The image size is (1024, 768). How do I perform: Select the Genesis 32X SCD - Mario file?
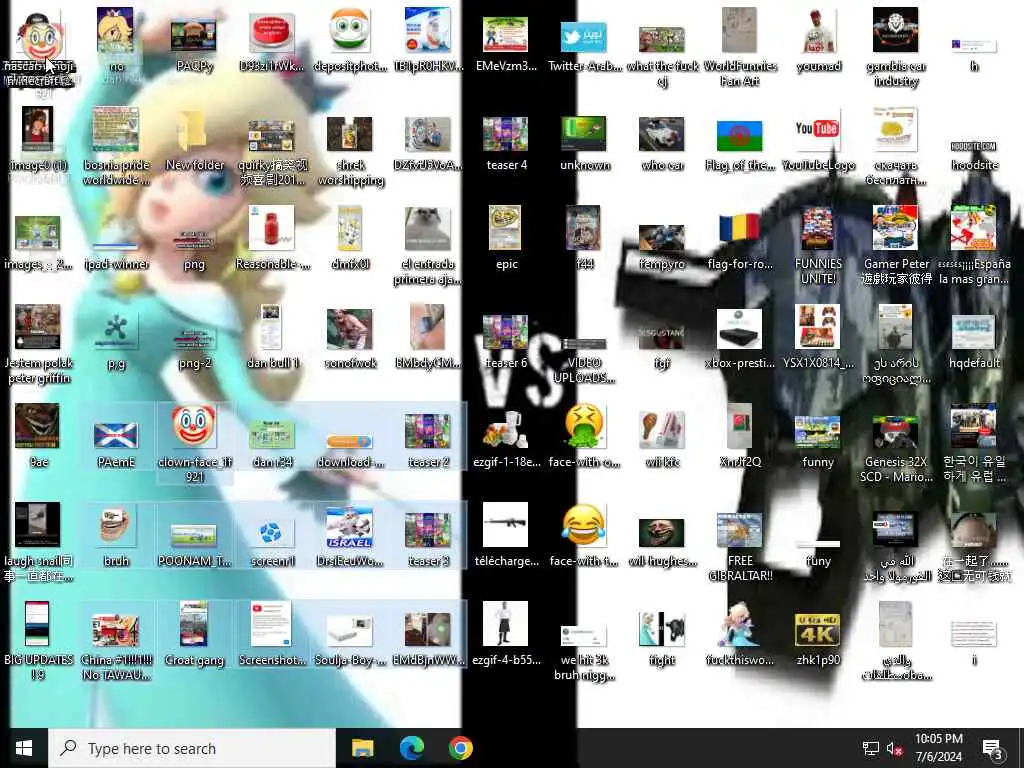pos(895,449)
